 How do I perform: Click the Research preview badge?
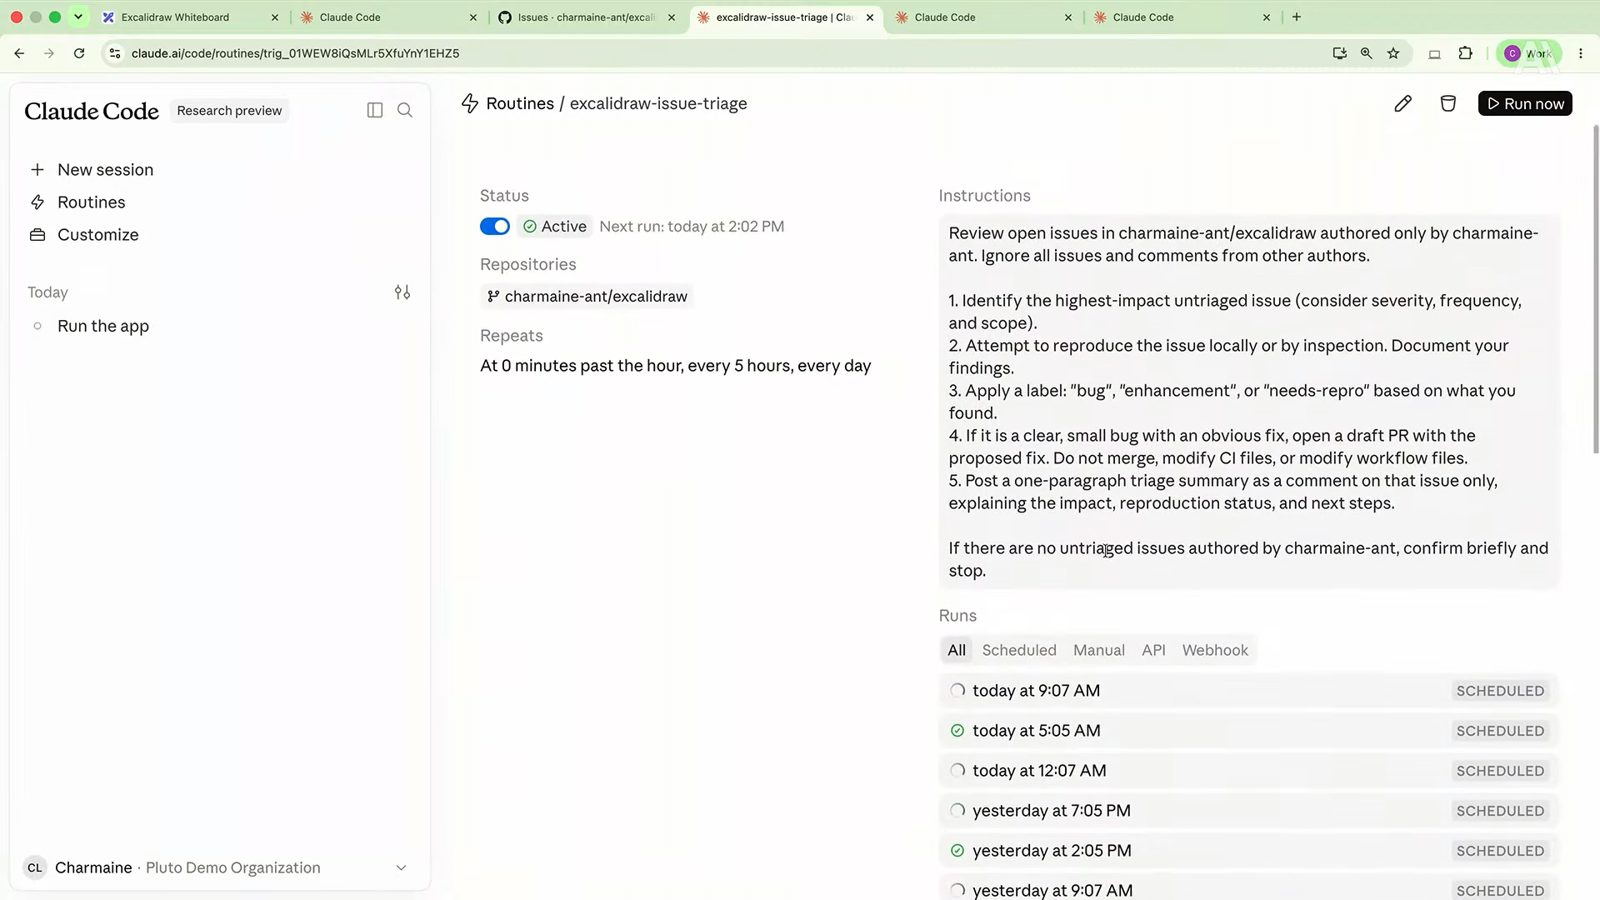[x=229, y=111]
